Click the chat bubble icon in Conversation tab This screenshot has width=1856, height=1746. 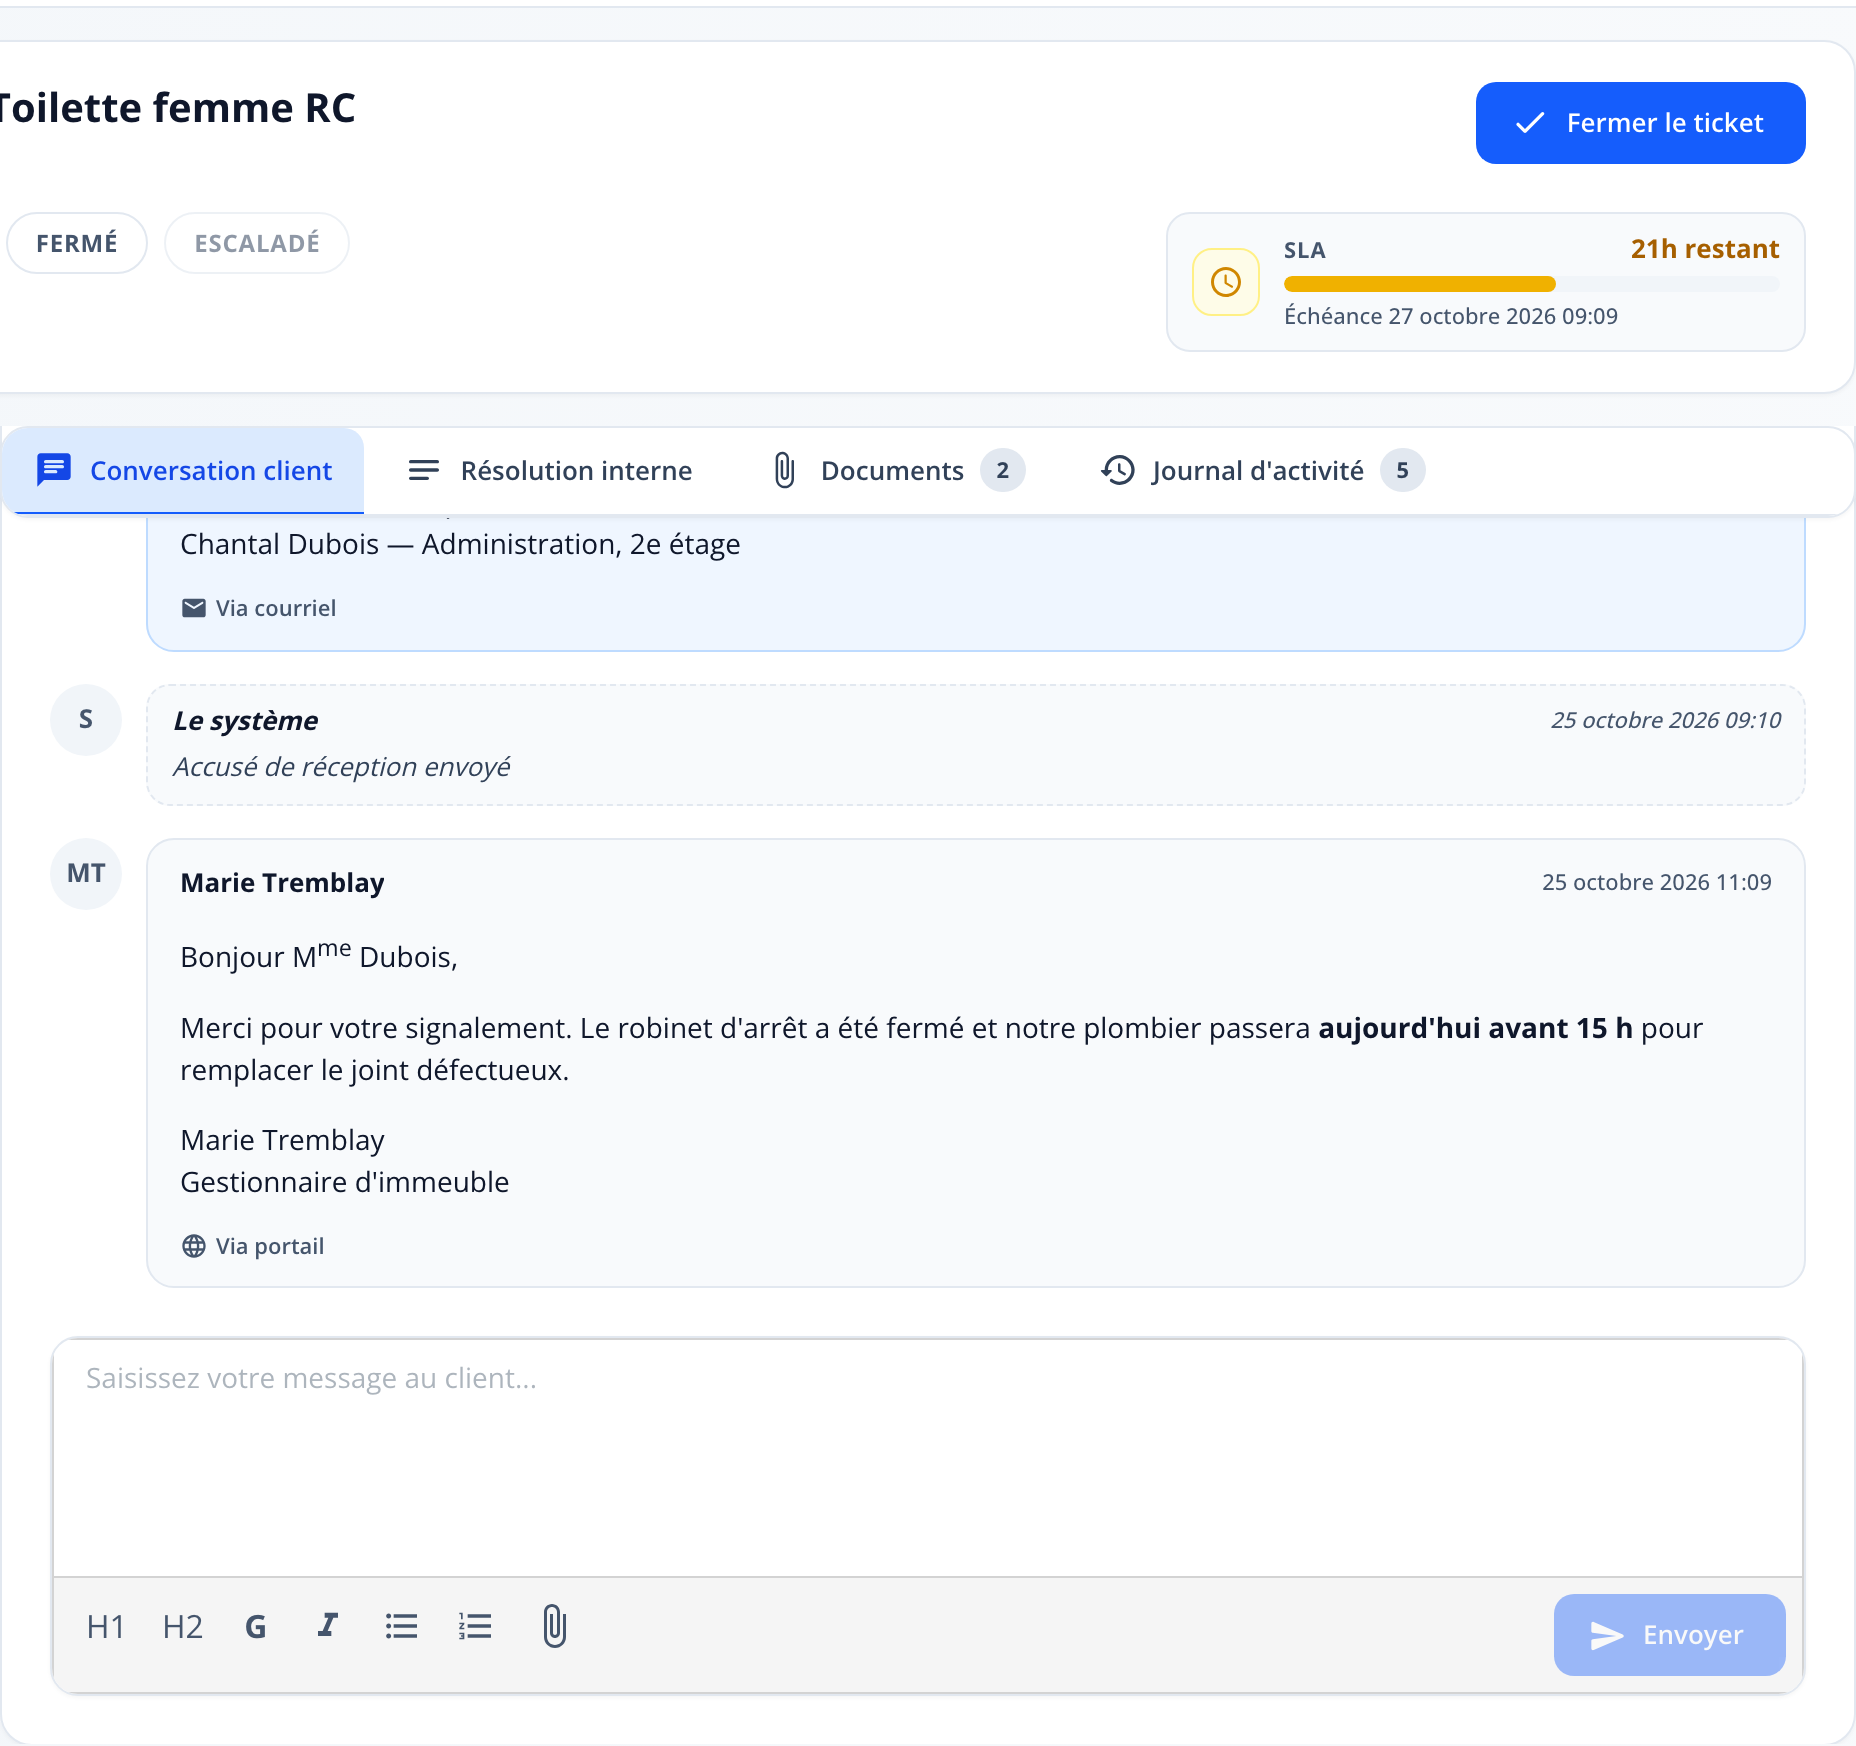[x=54, y=470]
